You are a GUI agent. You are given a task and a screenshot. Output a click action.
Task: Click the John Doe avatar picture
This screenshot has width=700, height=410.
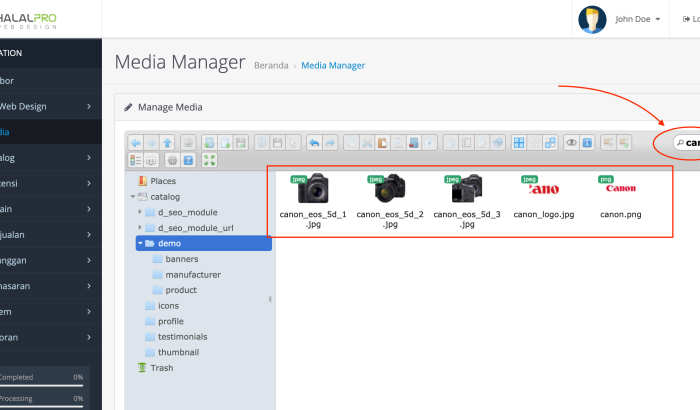[x=592, y=19]
